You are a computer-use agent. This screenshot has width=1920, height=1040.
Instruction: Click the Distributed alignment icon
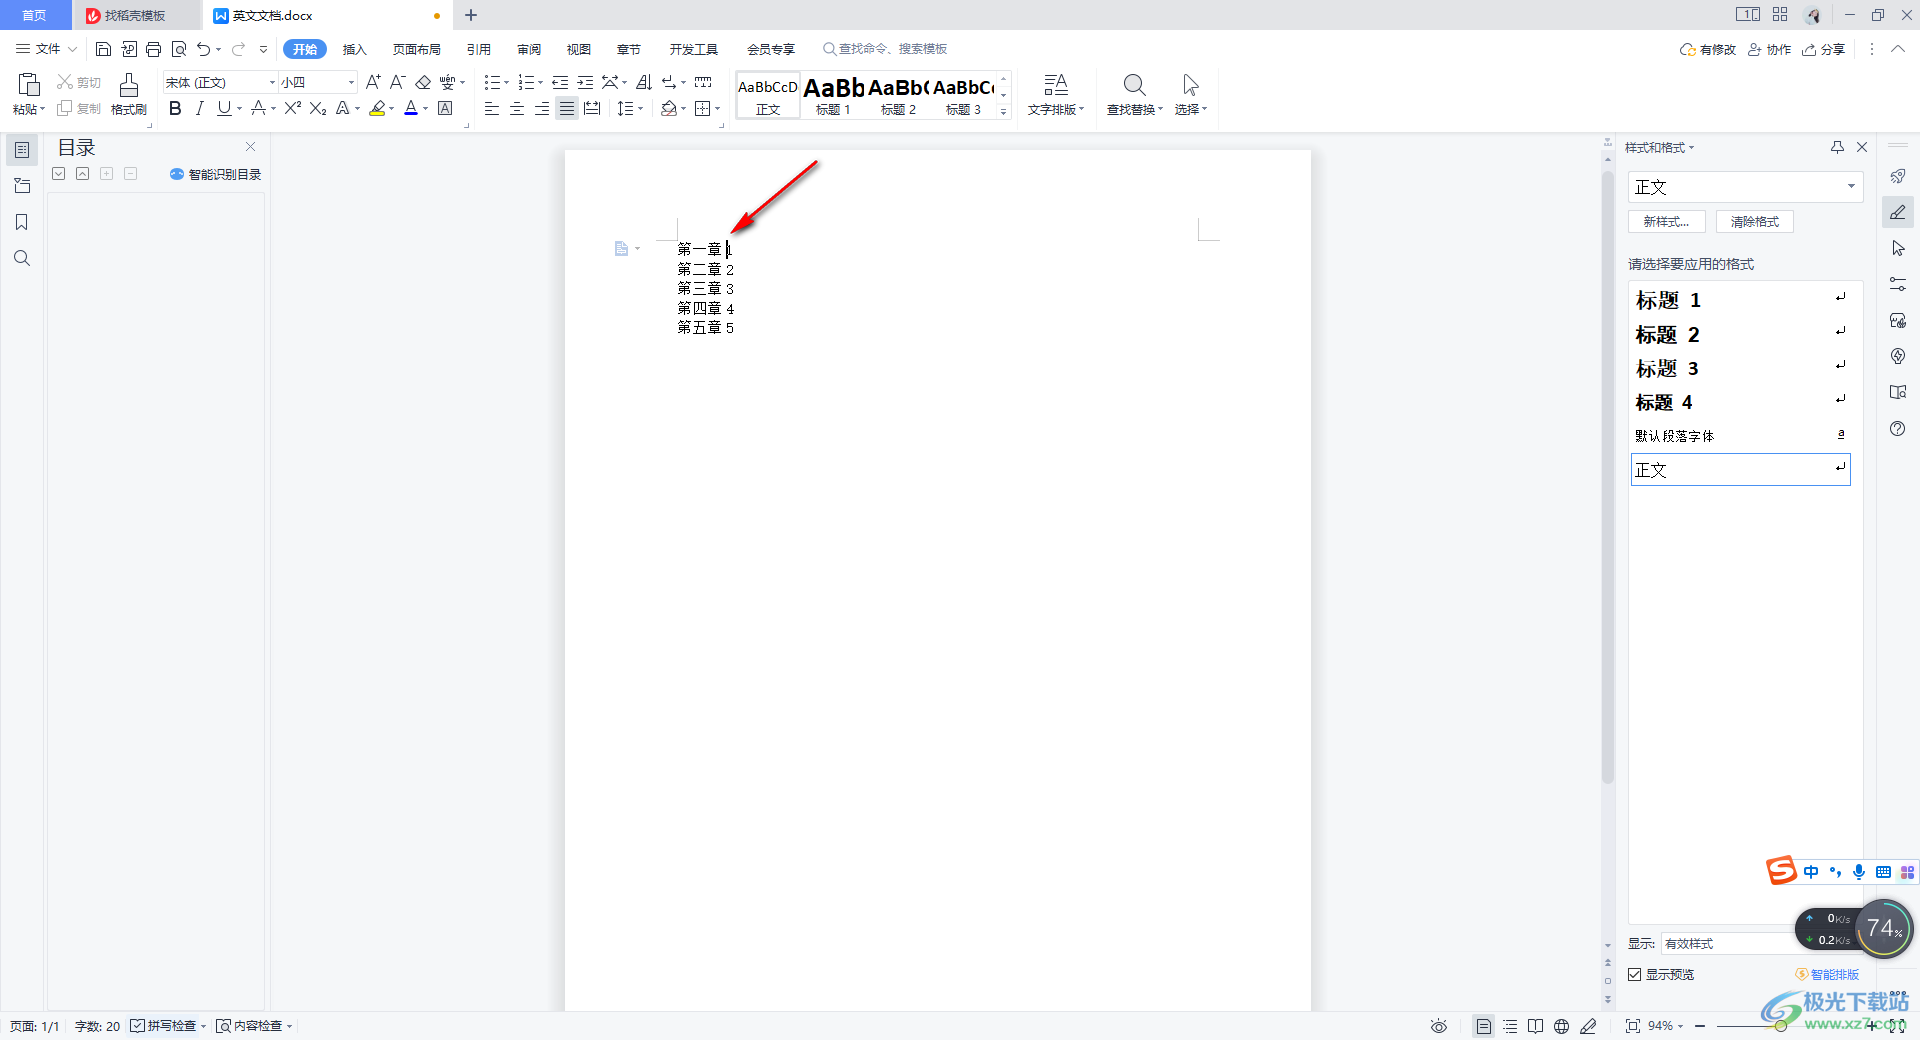(592, 108)
